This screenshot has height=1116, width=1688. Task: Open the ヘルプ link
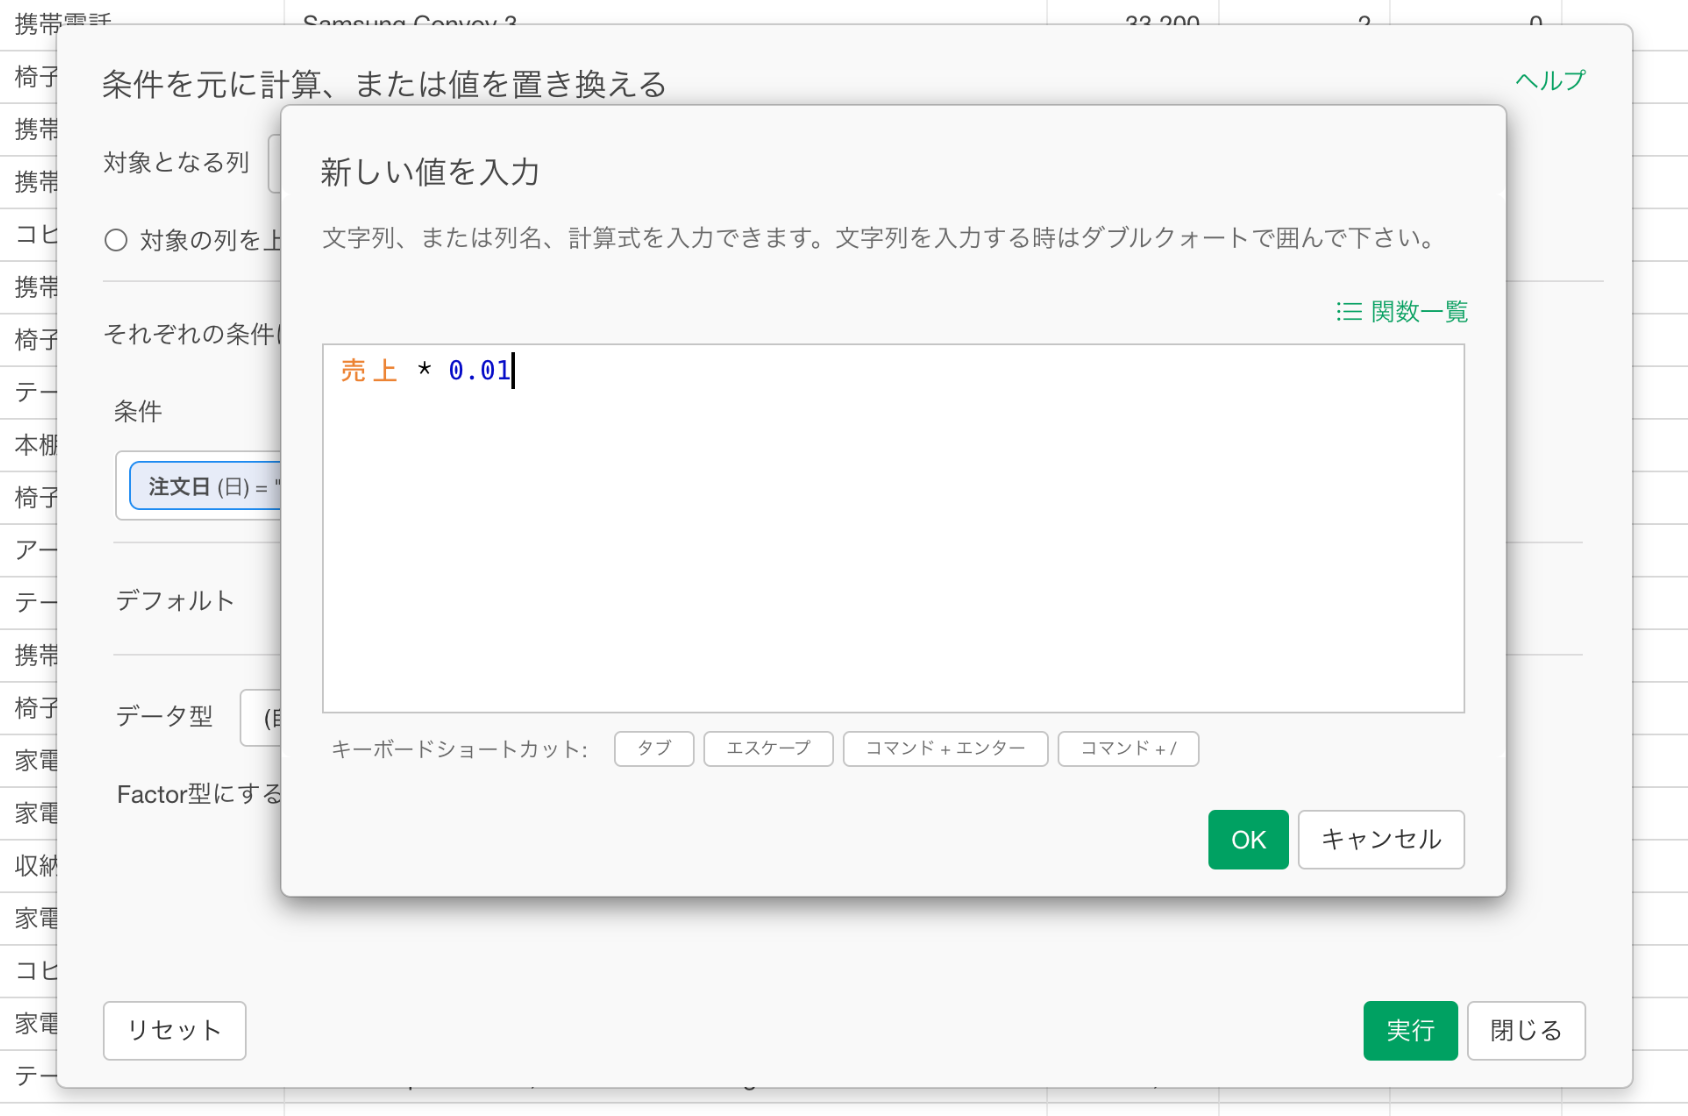click(x=1549, y=81)
